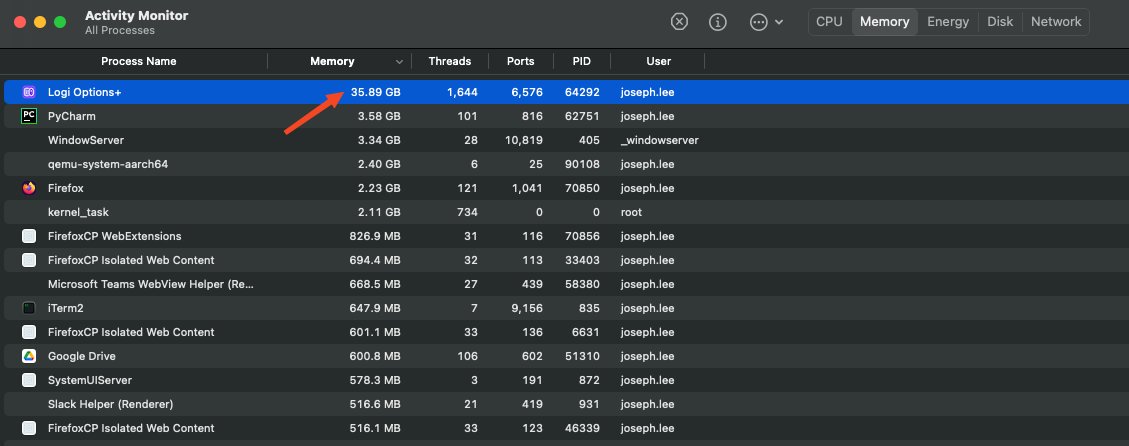1129x446 pixels.
Task: Click the iTerm2 app icon
Action: click(29, 308)
